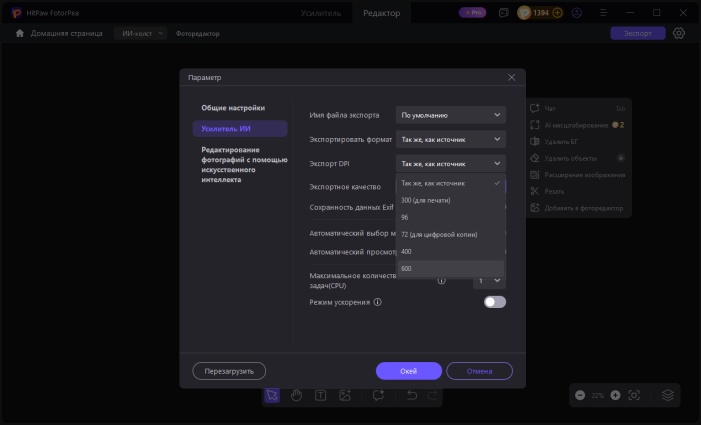Choose the 300 (для печати) option
Screen dimensions: 701x425
tap(451, 200)
